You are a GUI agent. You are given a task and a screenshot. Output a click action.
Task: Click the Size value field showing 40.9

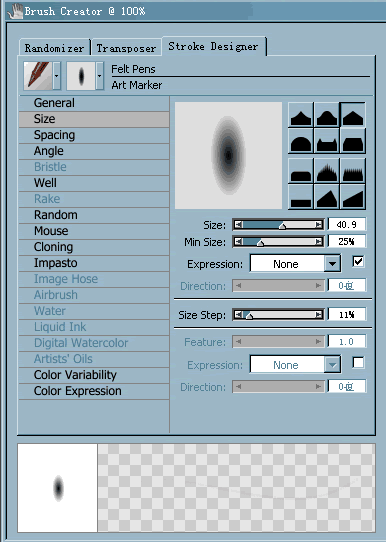347,224
